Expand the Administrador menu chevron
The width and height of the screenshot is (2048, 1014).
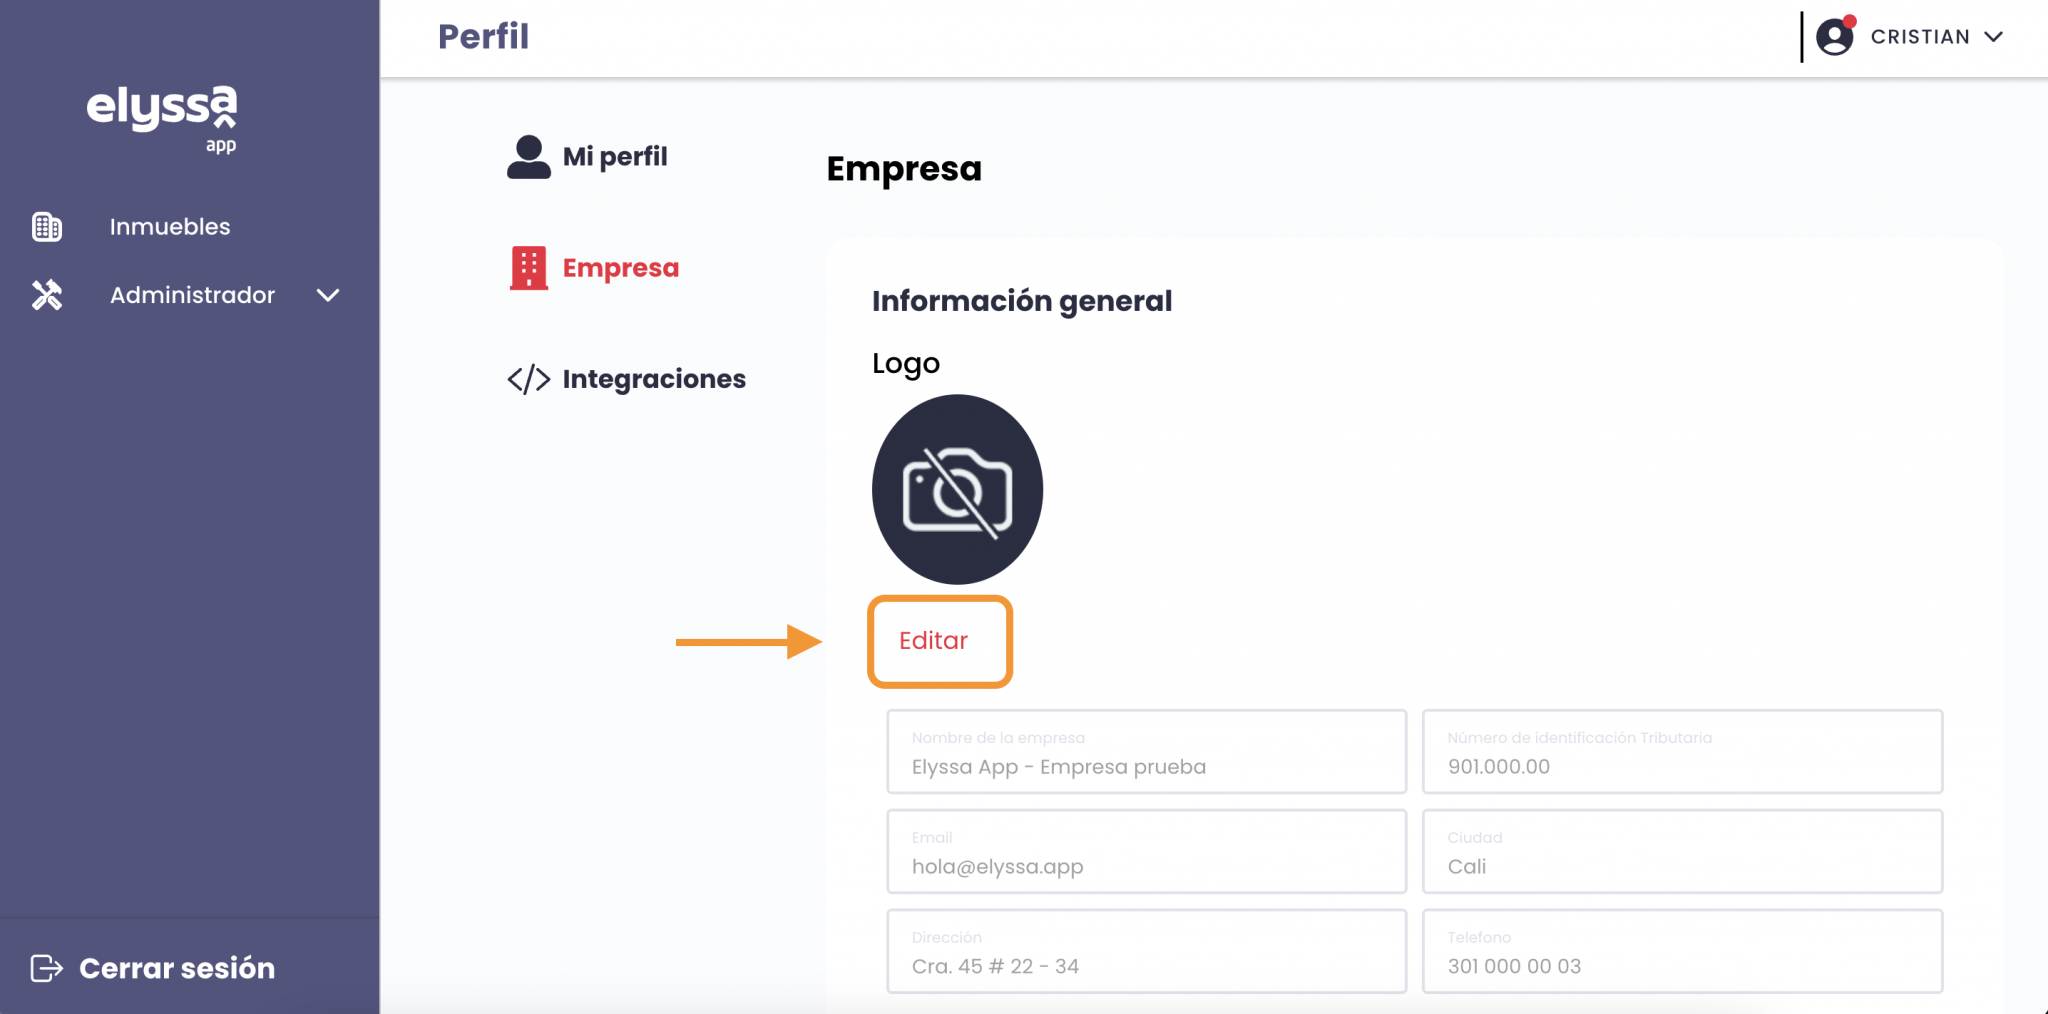click(x=328, y=296)
